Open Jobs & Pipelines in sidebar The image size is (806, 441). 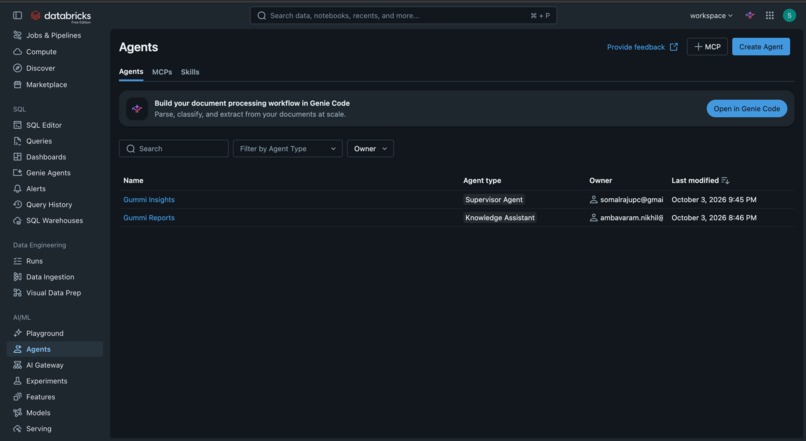click(x=54, y=35)
